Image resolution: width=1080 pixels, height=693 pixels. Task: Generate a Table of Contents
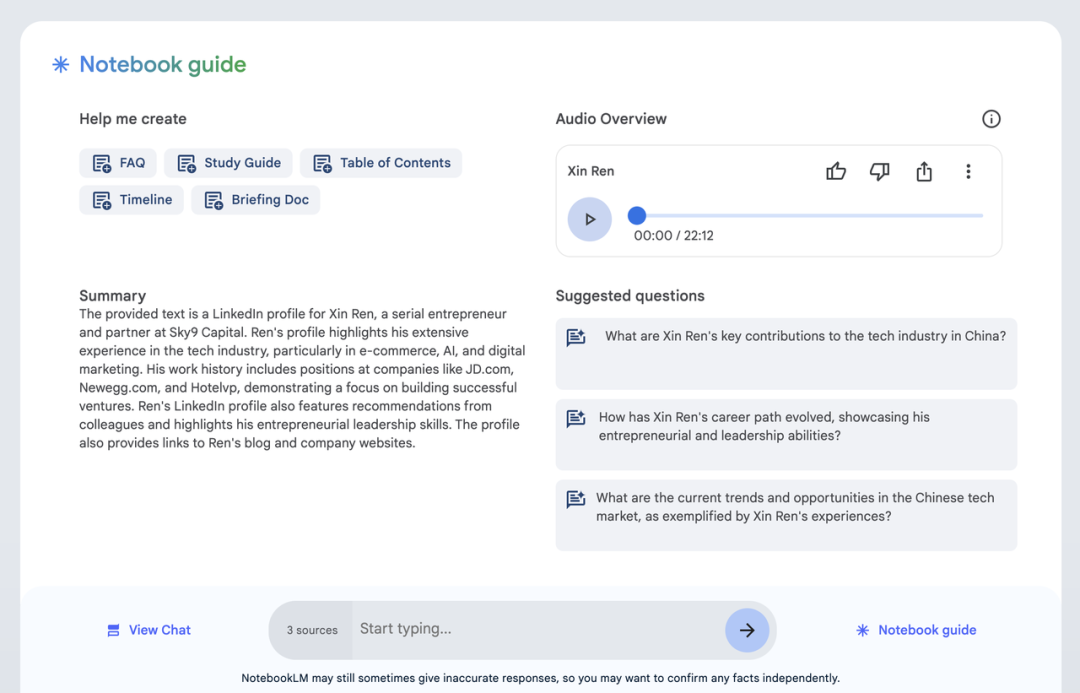tap(381, 163)
